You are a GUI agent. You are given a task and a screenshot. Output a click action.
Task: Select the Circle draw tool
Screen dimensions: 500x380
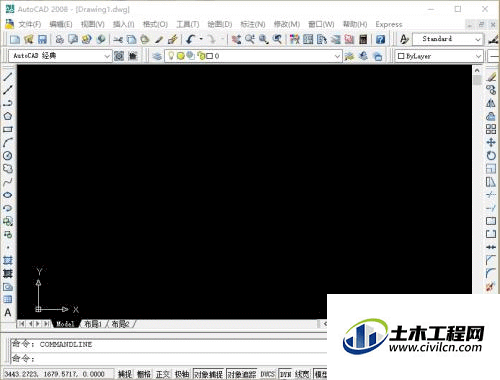8,156
